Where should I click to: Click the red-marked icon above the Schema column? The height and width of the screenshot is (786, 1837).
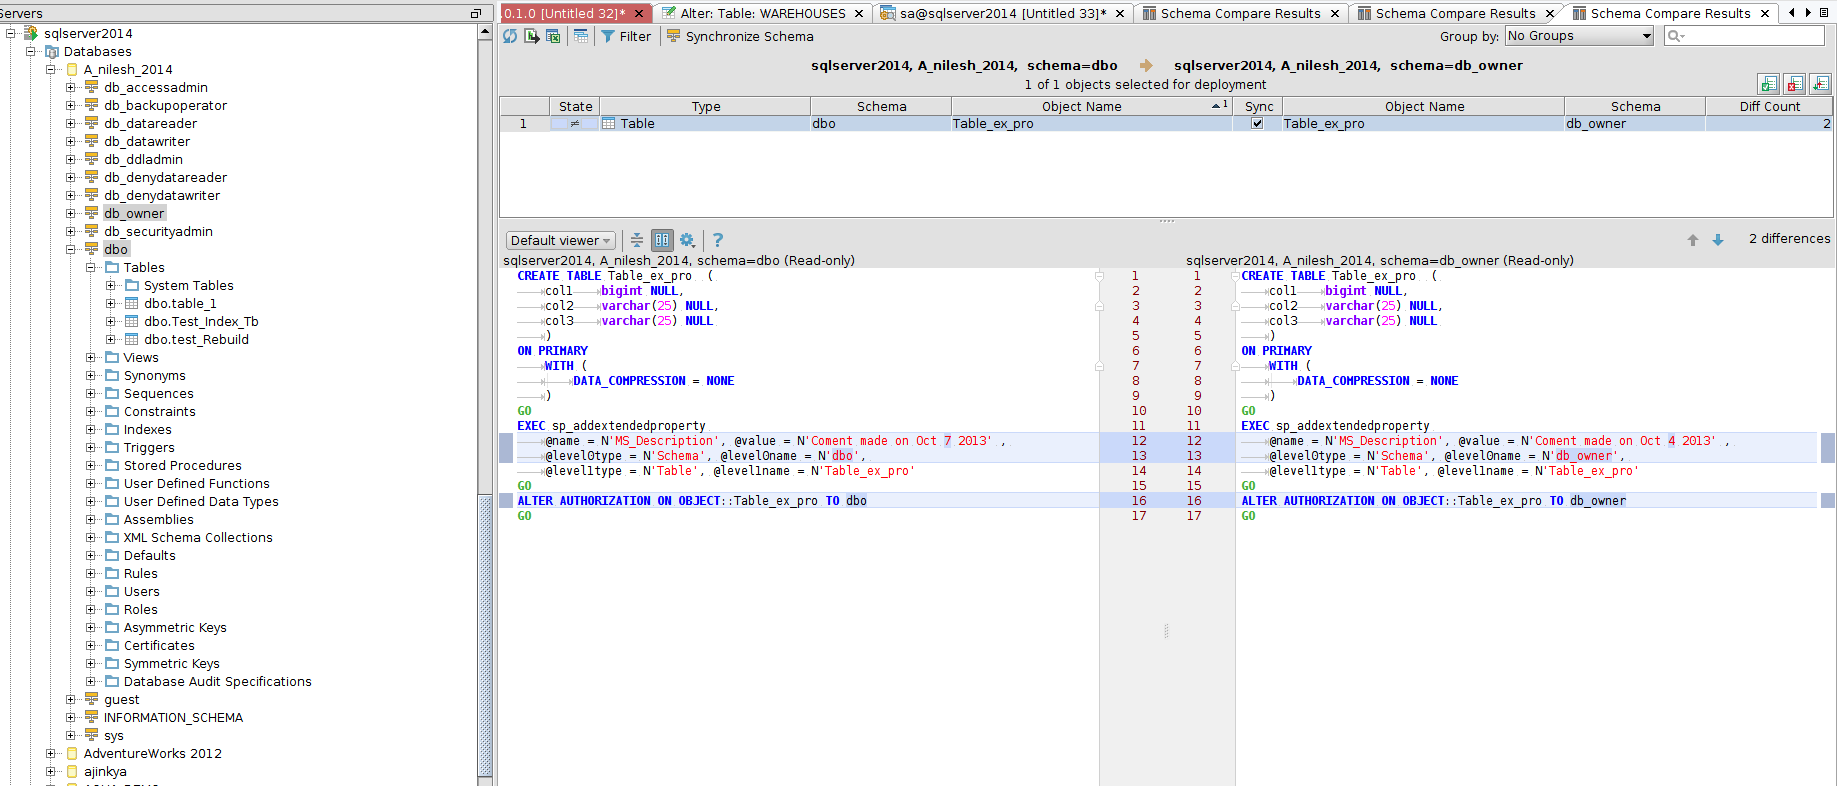point(1795,84)
